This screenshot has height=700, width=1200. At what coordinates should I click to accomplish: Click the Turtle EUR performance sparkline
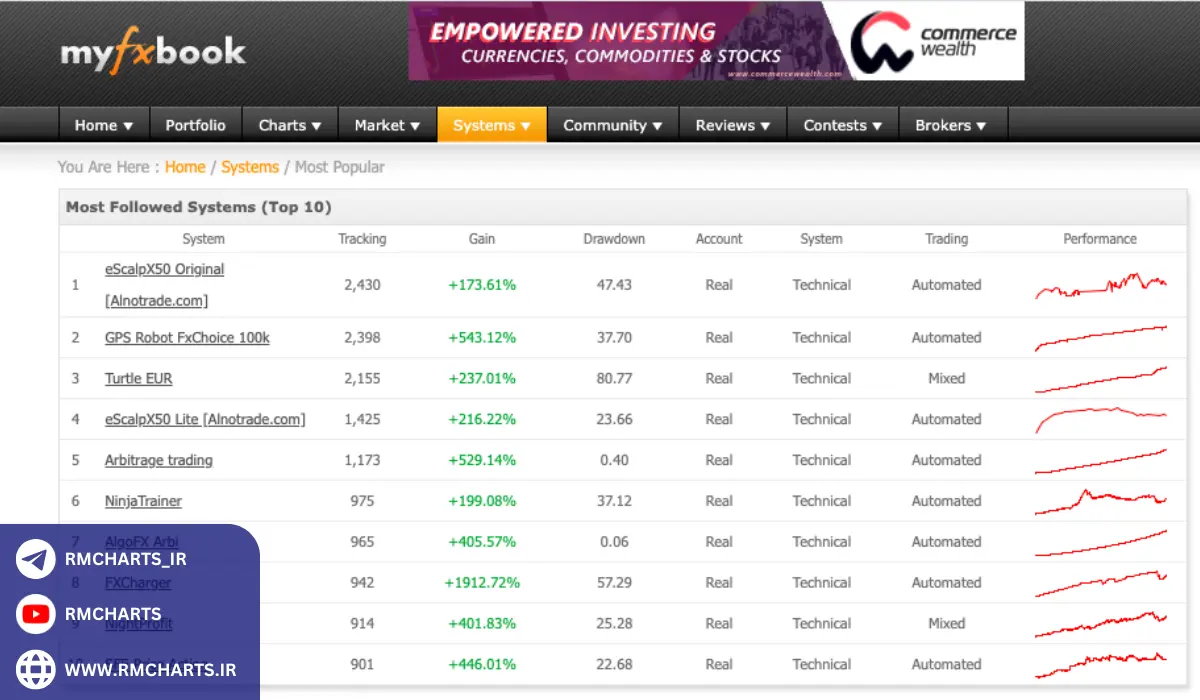[x=1100, y=379]
